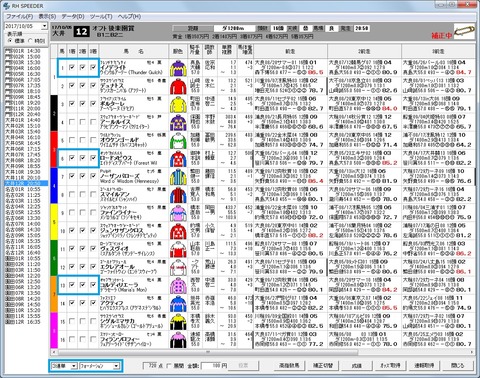Screen dimensions: 480x378
Task: Click the yellow silks icon for horse 3
Action: click(x=178, y=104)
